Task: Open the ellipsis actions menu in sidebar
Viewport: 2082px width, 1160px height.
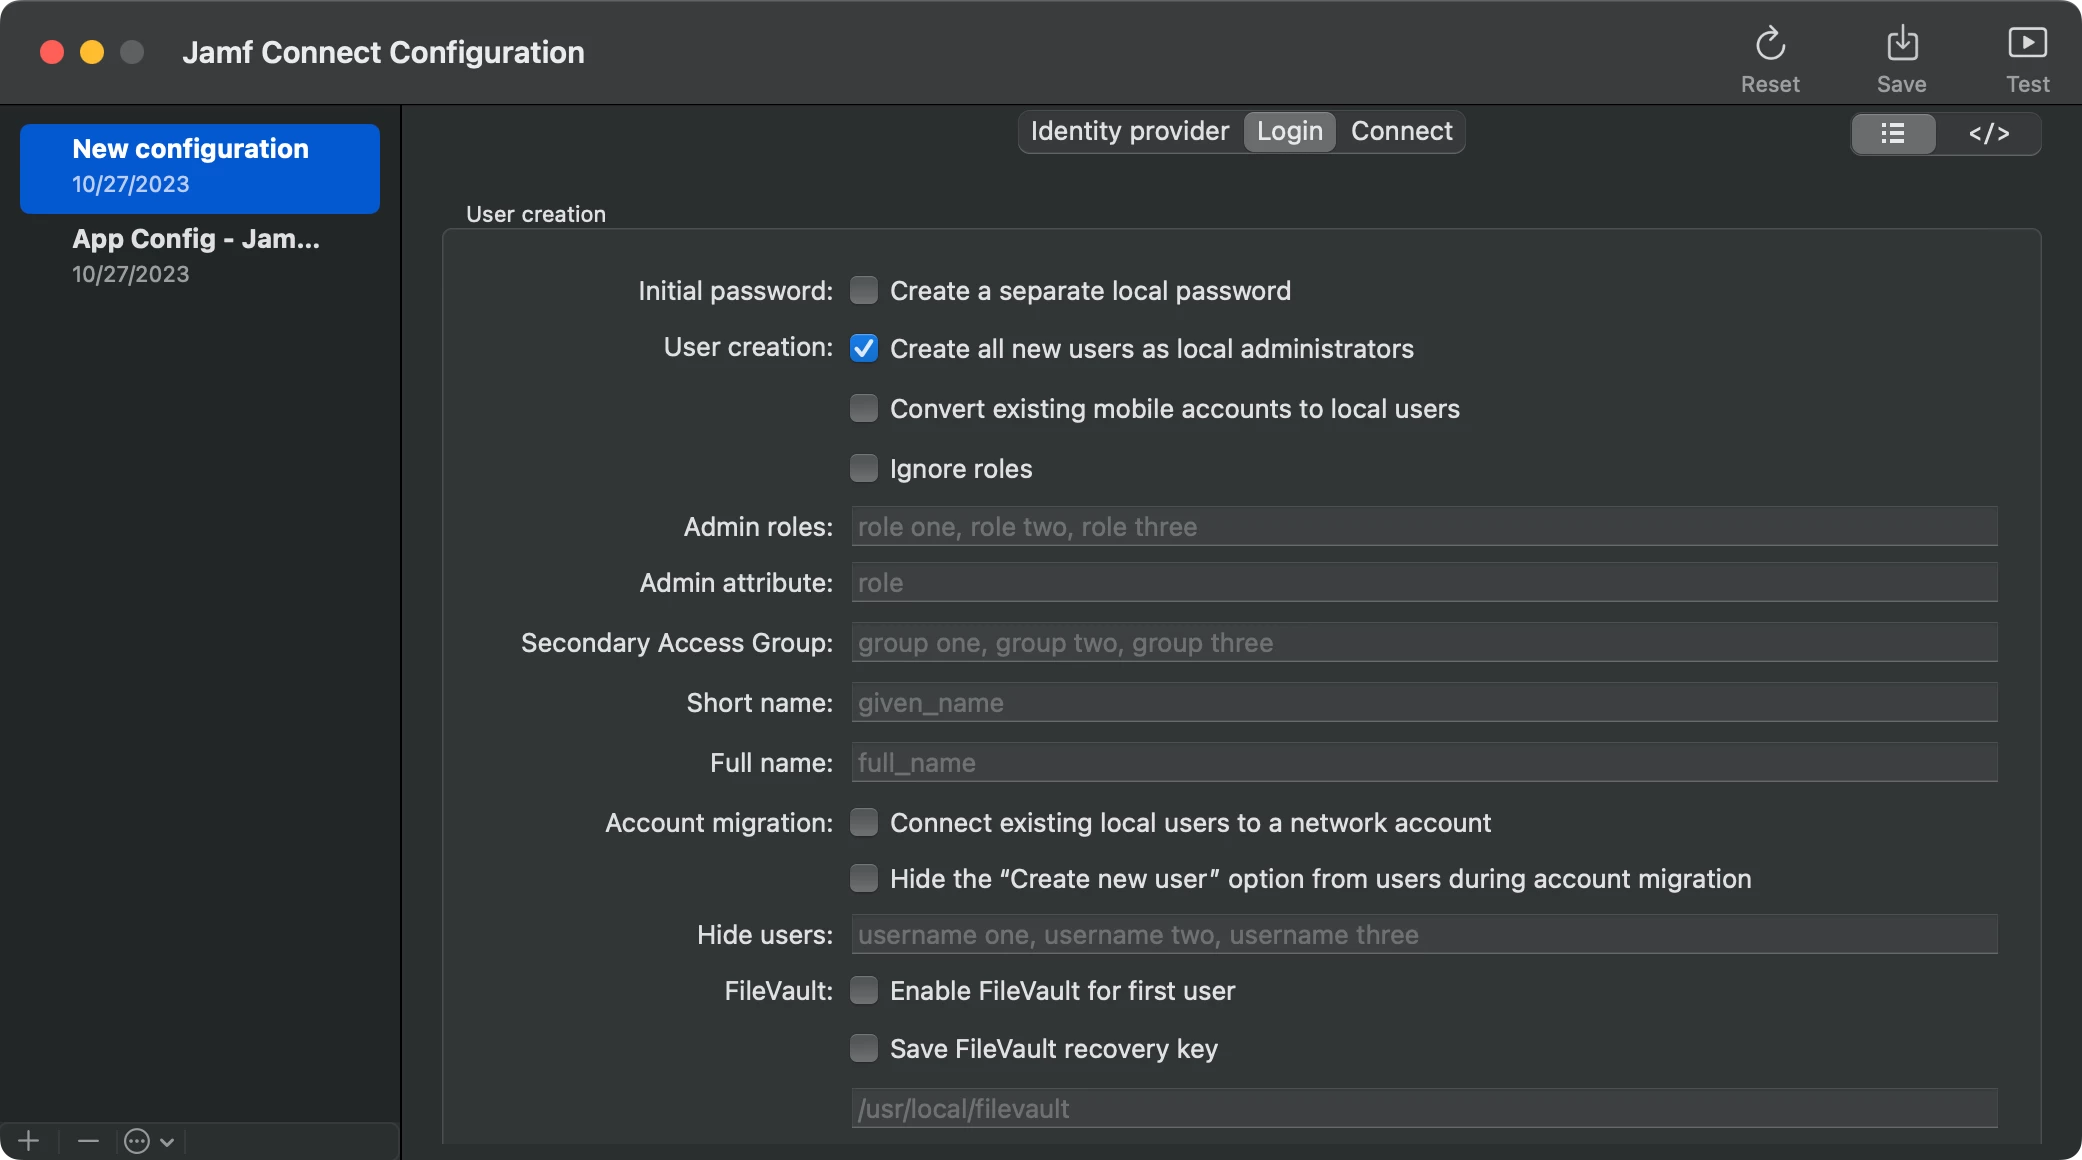Action: pyautogui.click(x=148, y=1141)
